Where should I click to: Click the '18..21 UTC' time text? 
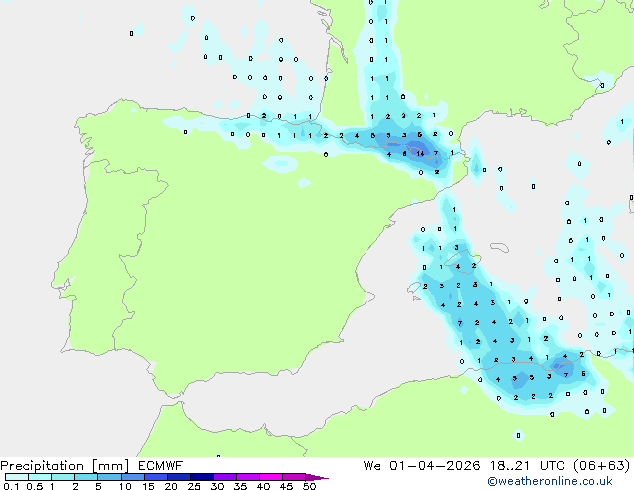(x=528, y=466)
